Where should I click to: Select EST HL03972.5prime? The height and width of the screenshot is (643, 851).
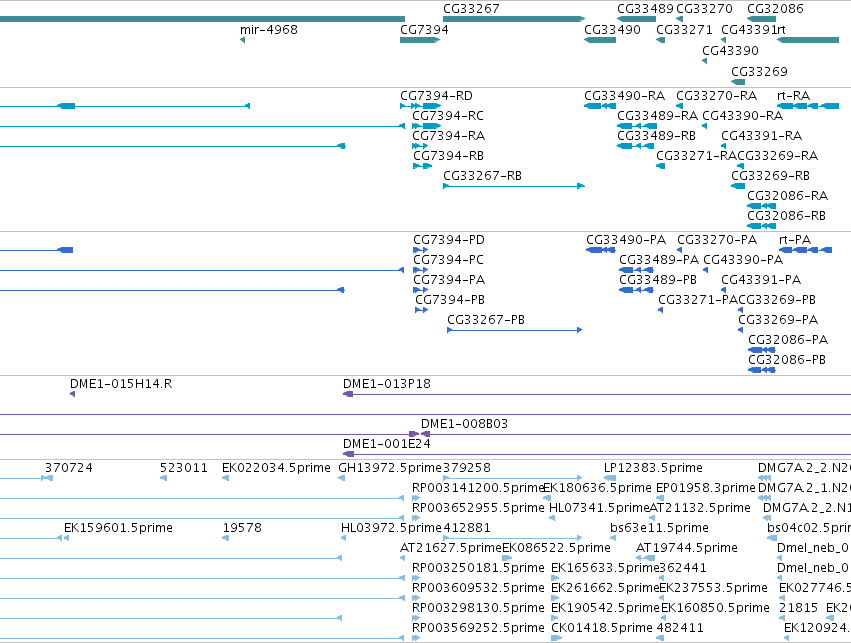tap(391, 528)
